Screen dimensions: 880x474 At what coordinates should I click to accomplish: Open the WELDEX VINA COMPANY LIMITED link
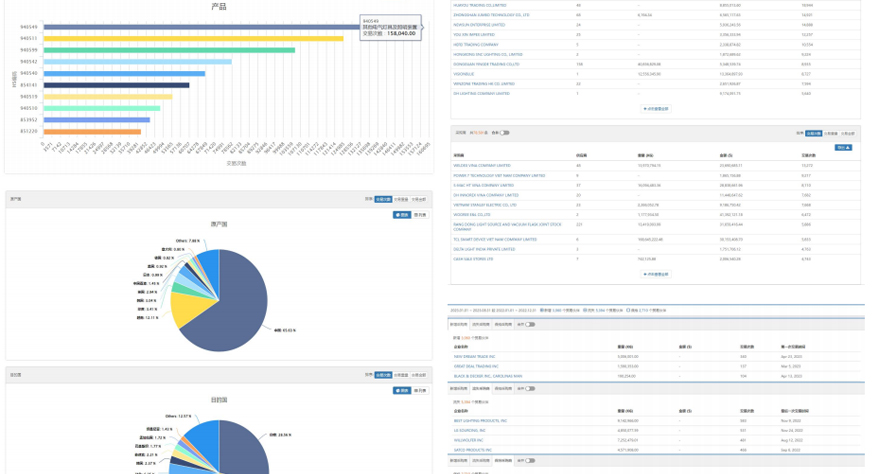coord(482,166)
